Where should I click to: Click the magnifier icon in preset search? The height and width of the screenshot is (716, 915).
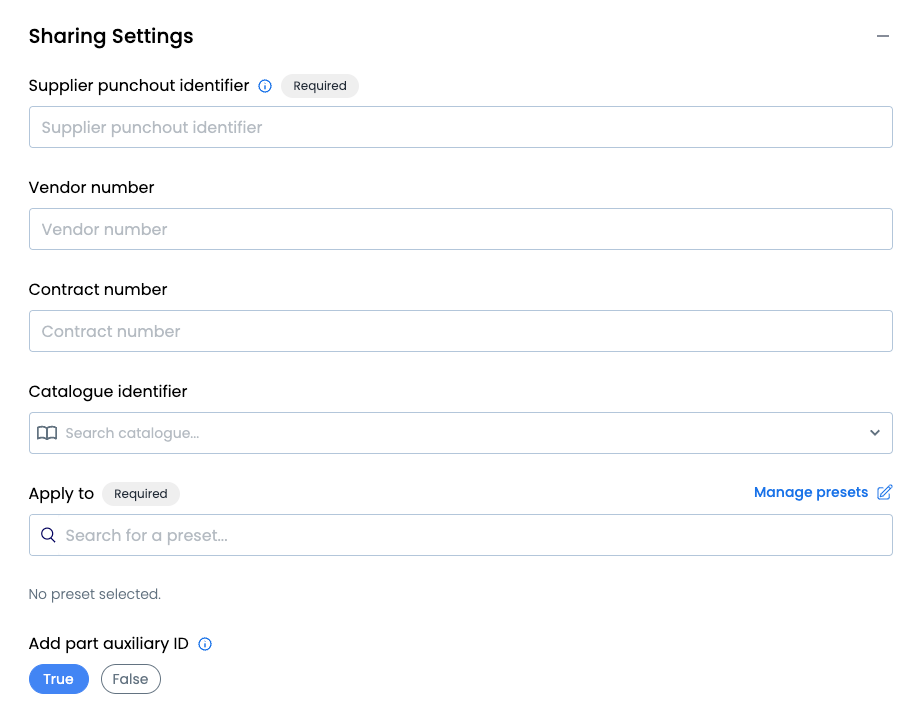coord(48,535)
